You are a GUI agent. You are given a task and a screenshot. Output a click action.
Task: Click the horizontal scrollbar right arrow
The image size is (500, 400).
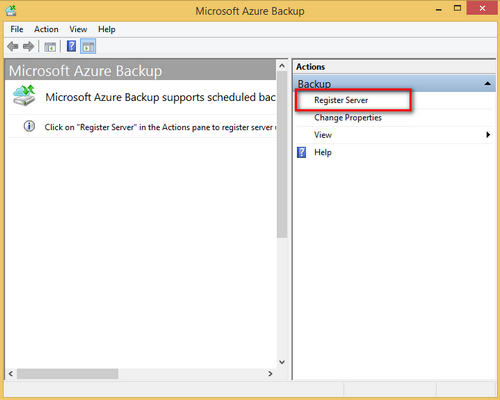(x=270, y=374)
